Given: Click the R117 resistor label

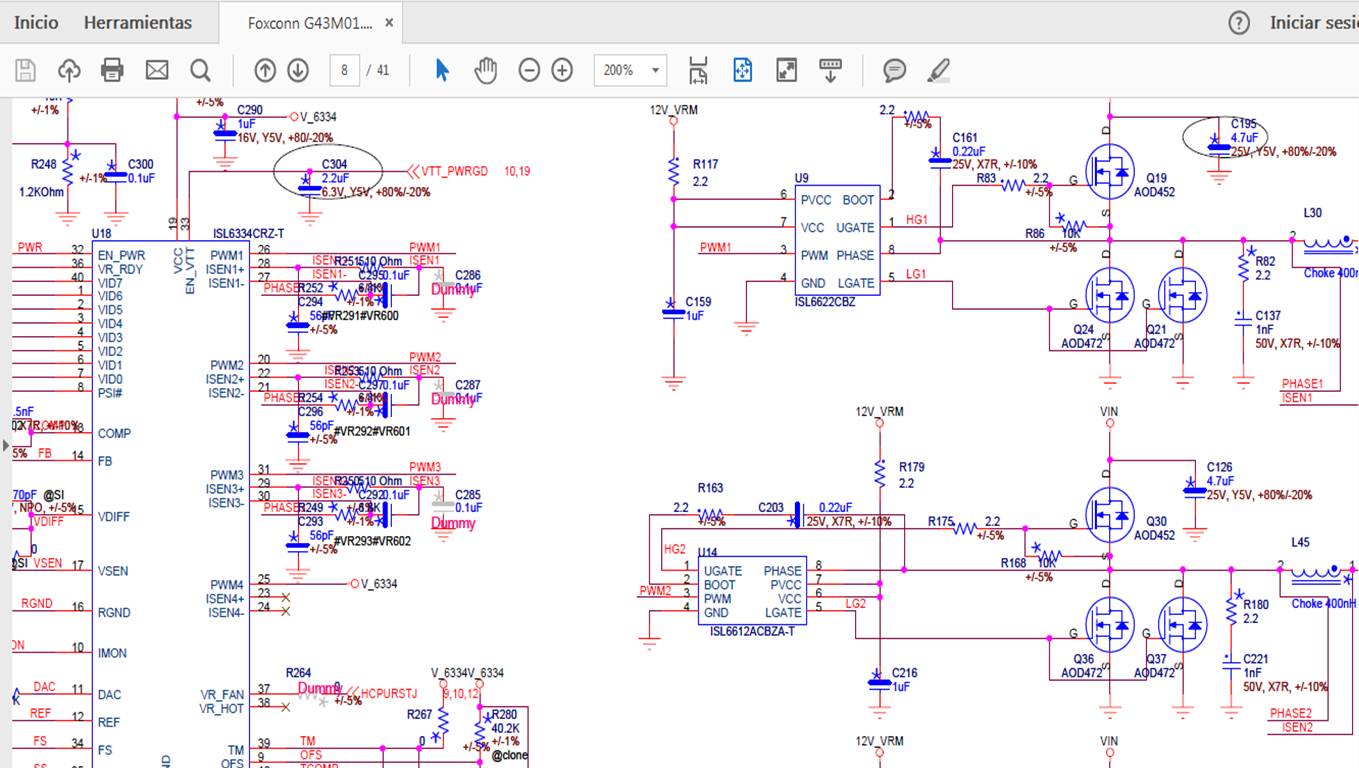Looking at the screenshot, I should pyautogui.click(x=705, y=165).
